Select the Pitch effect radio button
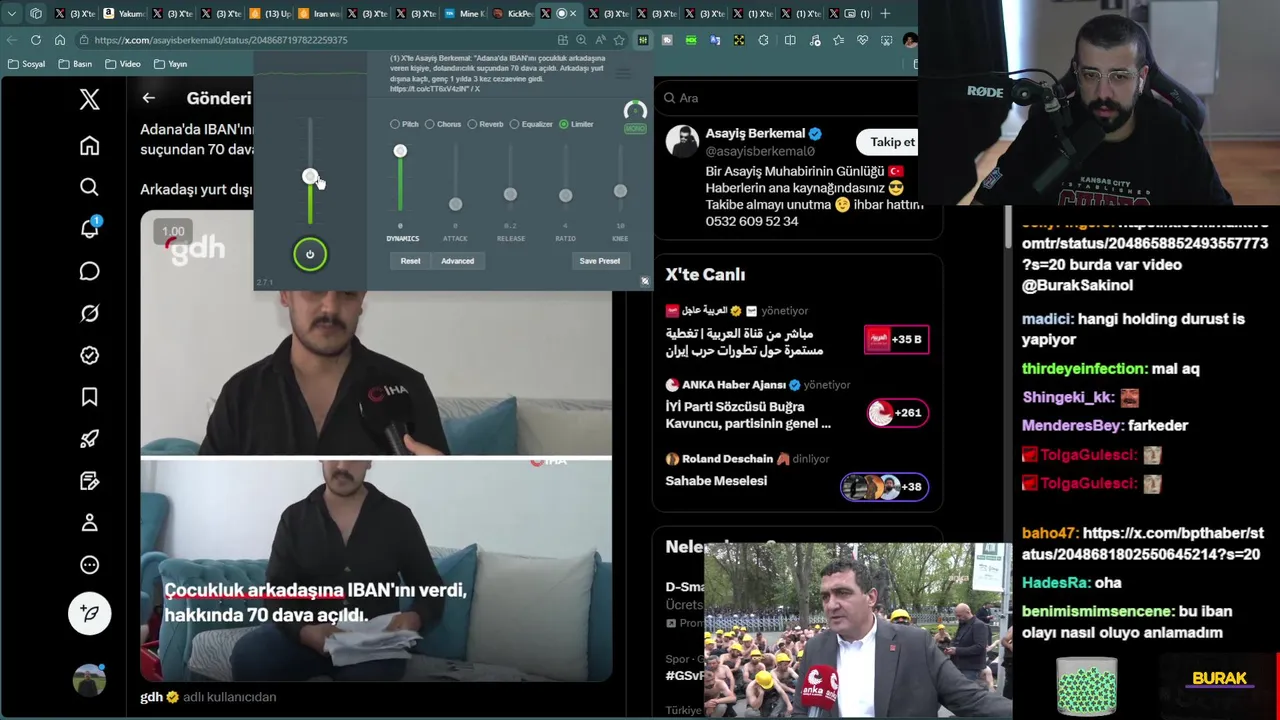Image resolution: width=1280 pixels, height=720 pixels. click(x=395, y=124)
